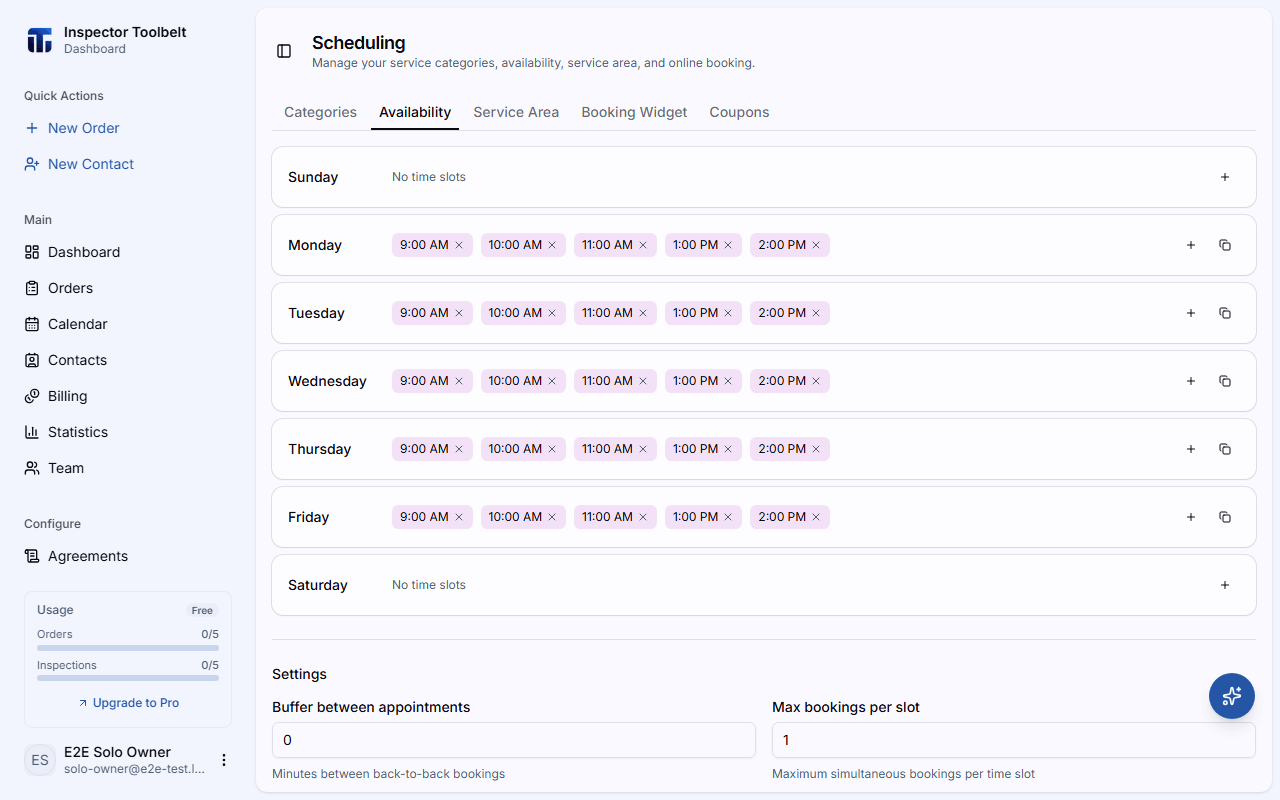Image resolution: width=1280 pixels, height=800 pixels.
Task: Add a time slot to Thursday
Action: tap(1191, 449)
